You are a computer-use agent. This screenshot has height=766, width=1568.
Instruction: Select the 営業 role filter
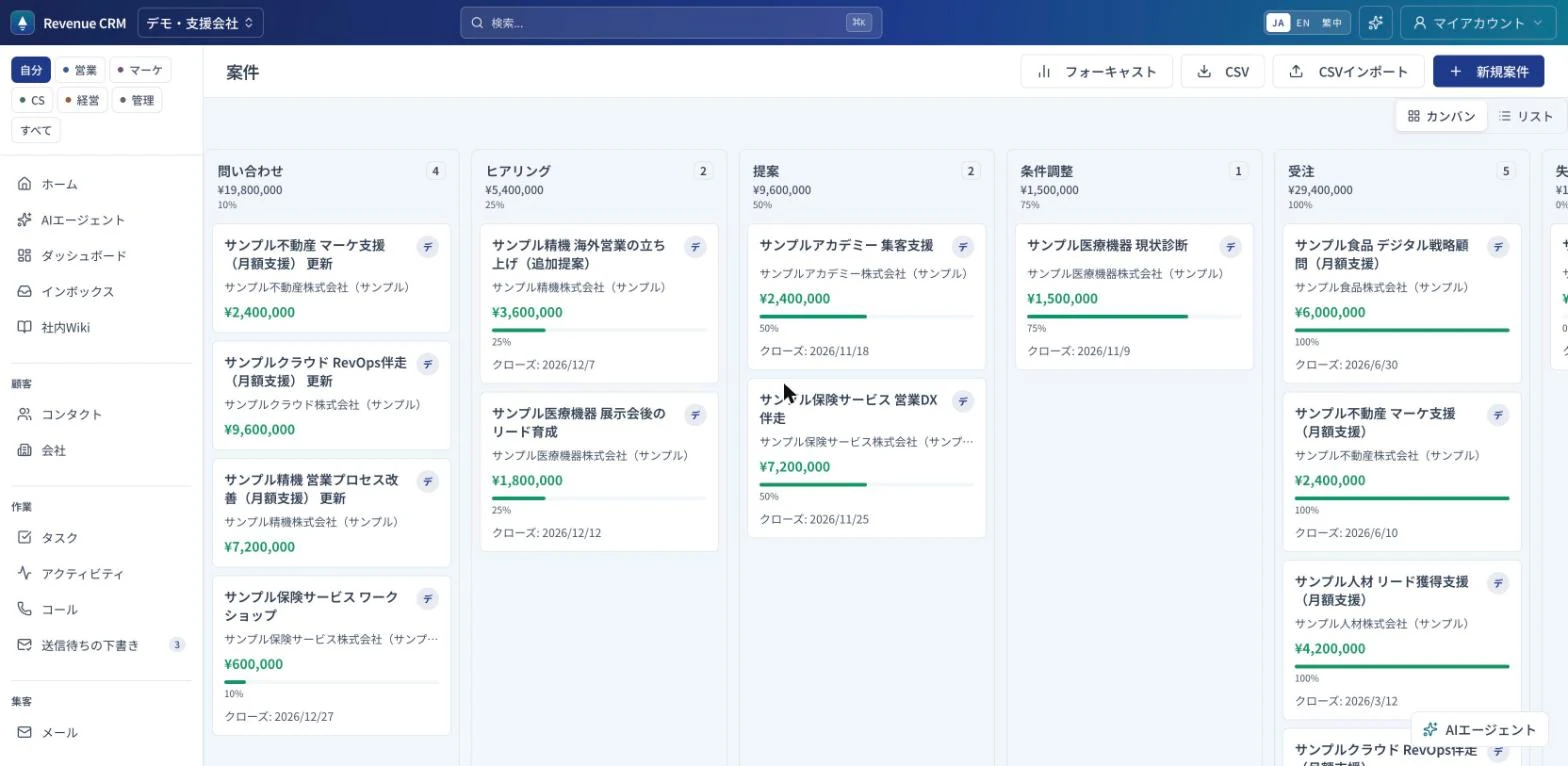click(x=80, y=70)
